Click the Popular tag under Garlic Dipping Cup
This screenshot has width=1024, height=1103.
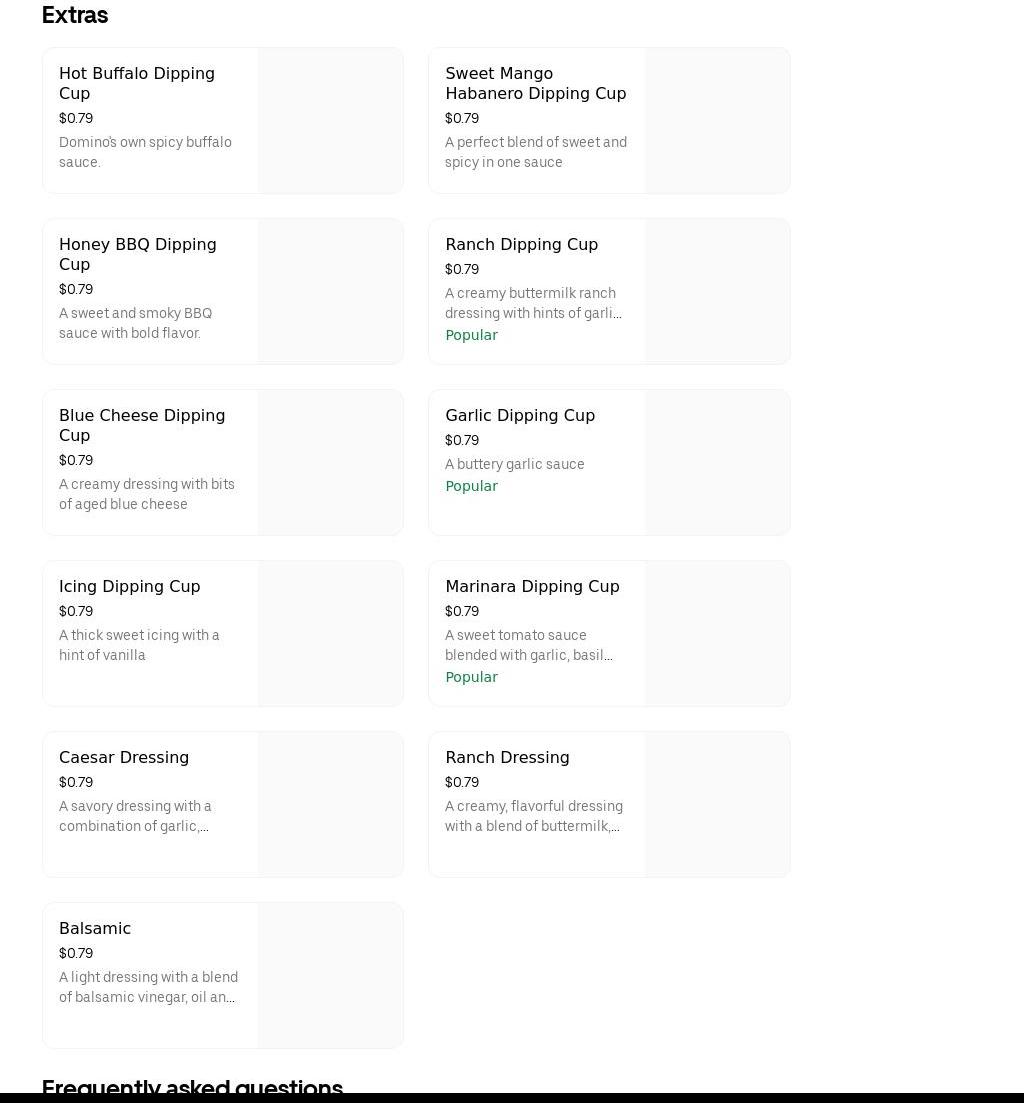pyautogui.click(x=471, y=487)
